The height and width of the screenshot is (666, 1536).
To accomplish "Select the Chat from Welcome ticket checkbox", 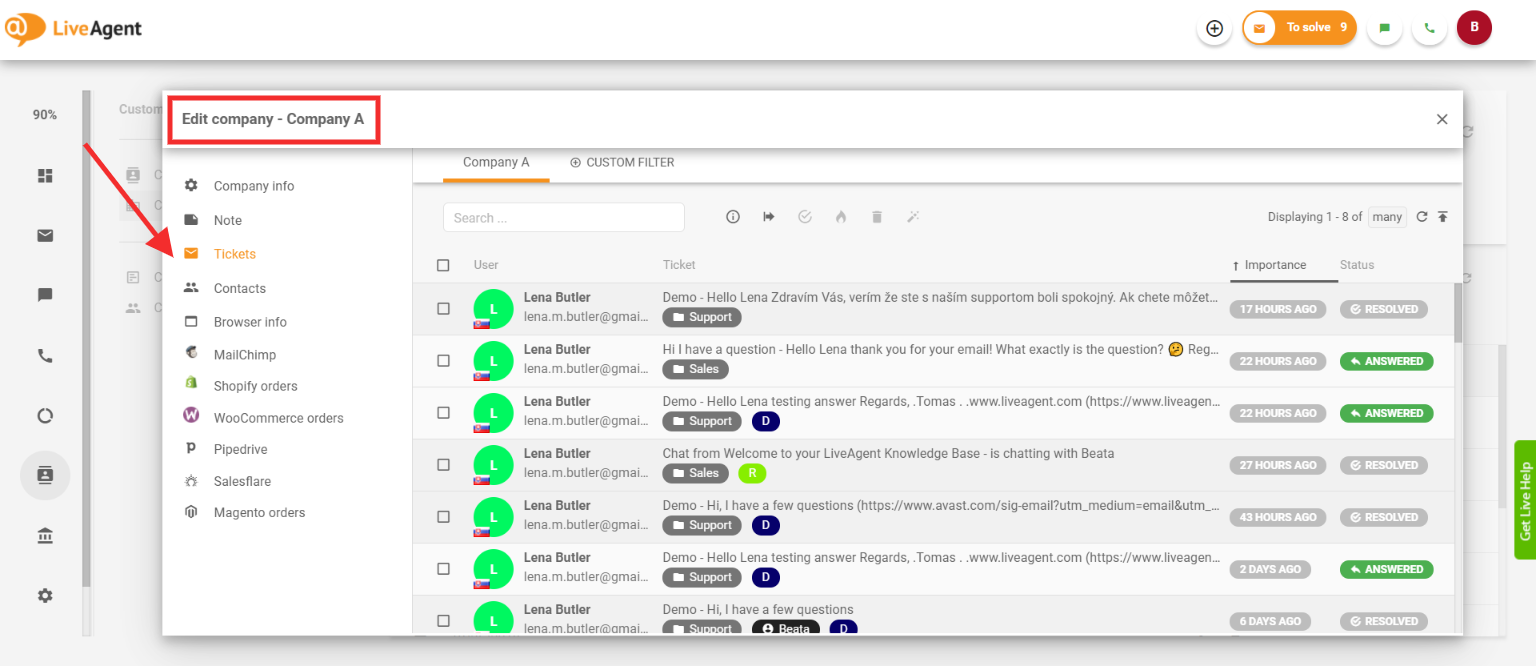I will [x=443, y=465].
